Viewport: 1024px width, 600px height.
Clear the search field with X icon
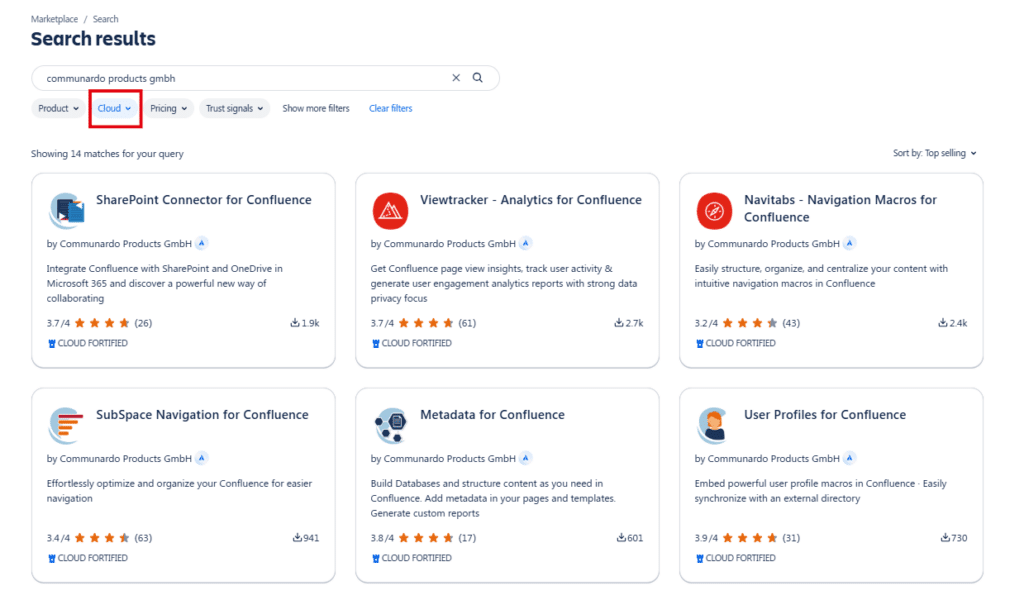pos(456,78)
